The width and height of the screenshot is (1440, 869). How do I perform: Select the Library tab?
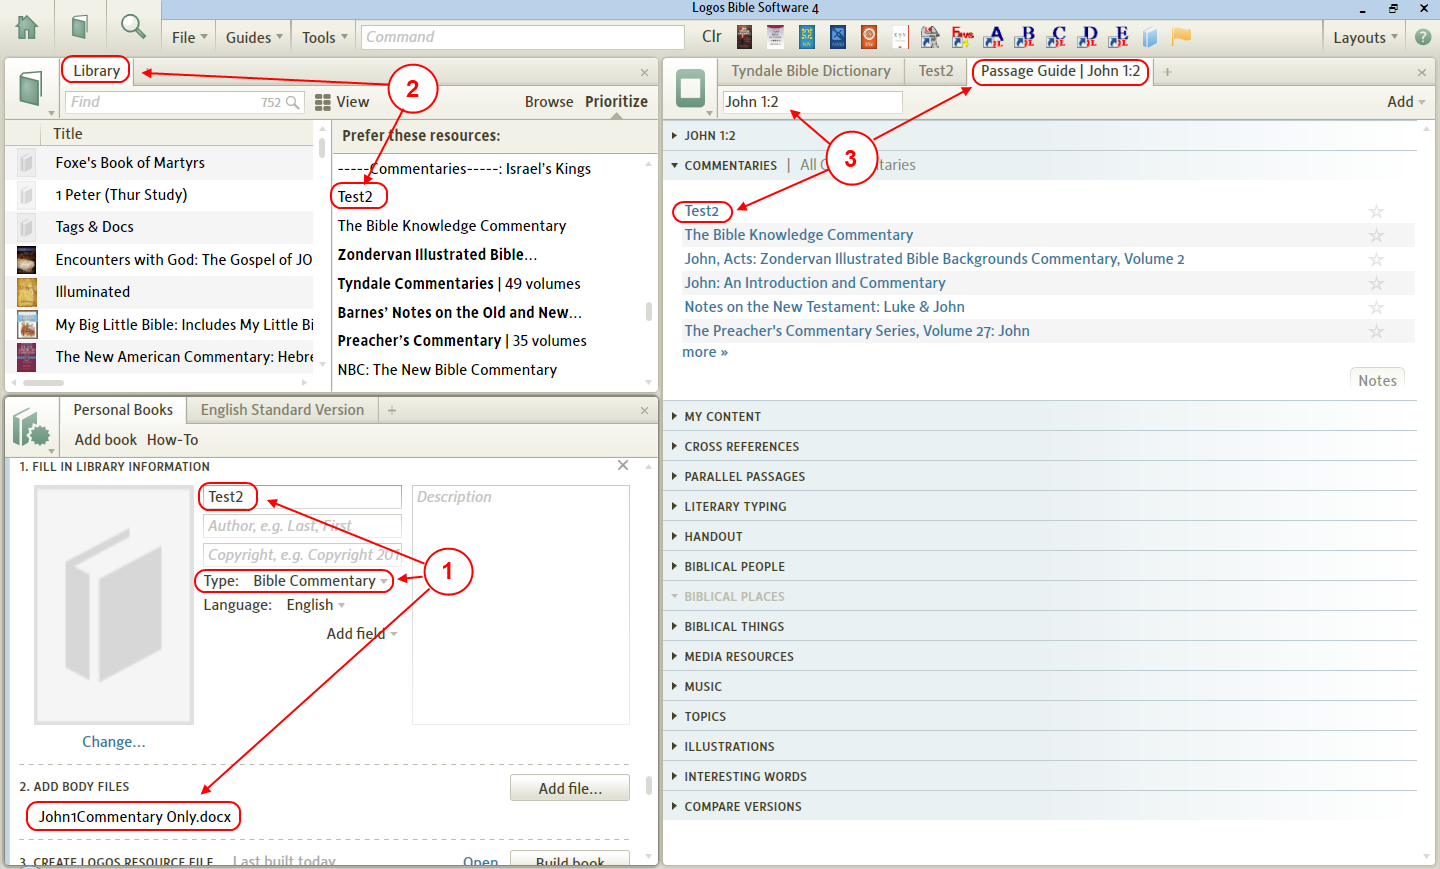(96, 71)
